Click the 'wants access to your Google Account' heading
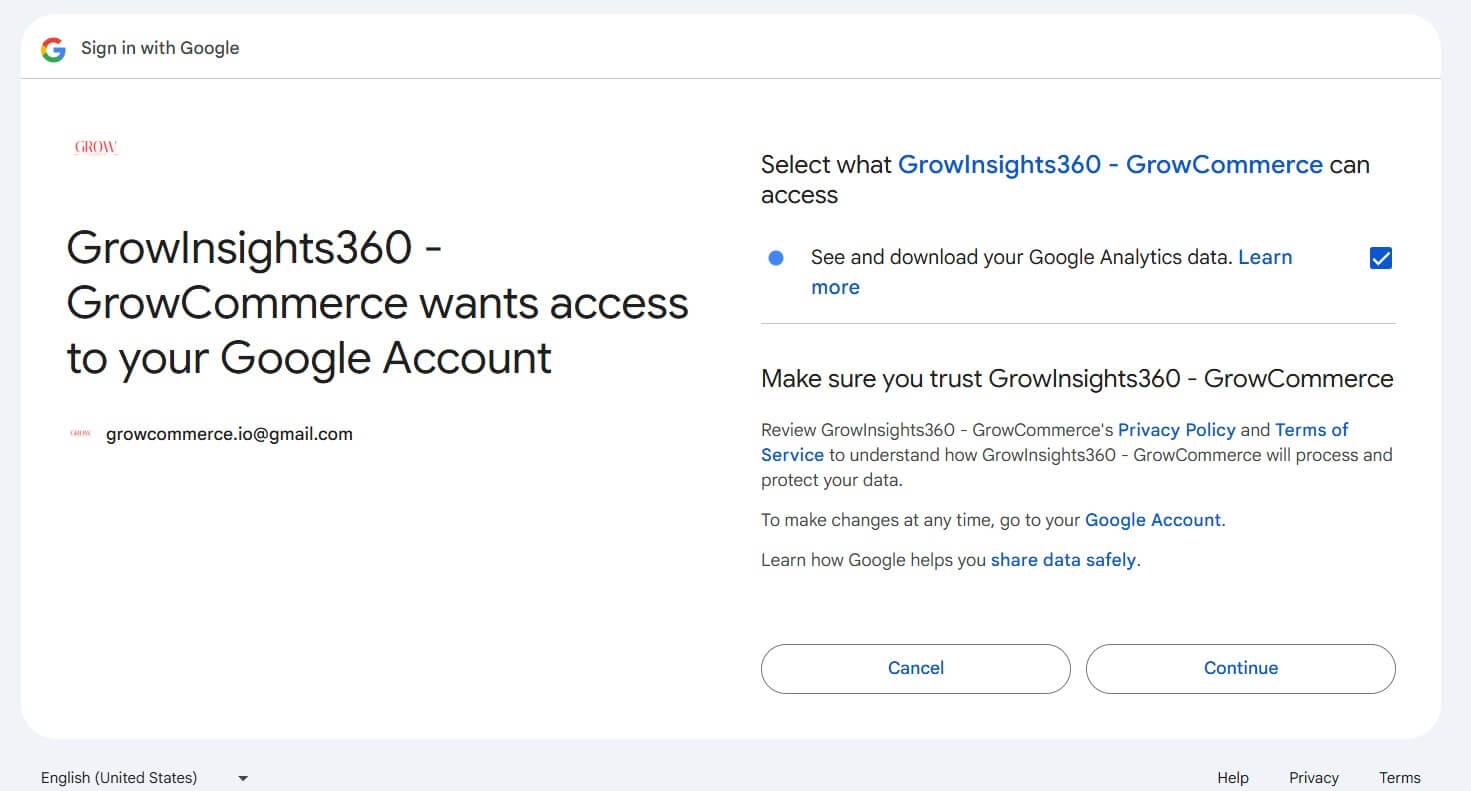Screen dimensions: 1471x791 tap(378, 303)
